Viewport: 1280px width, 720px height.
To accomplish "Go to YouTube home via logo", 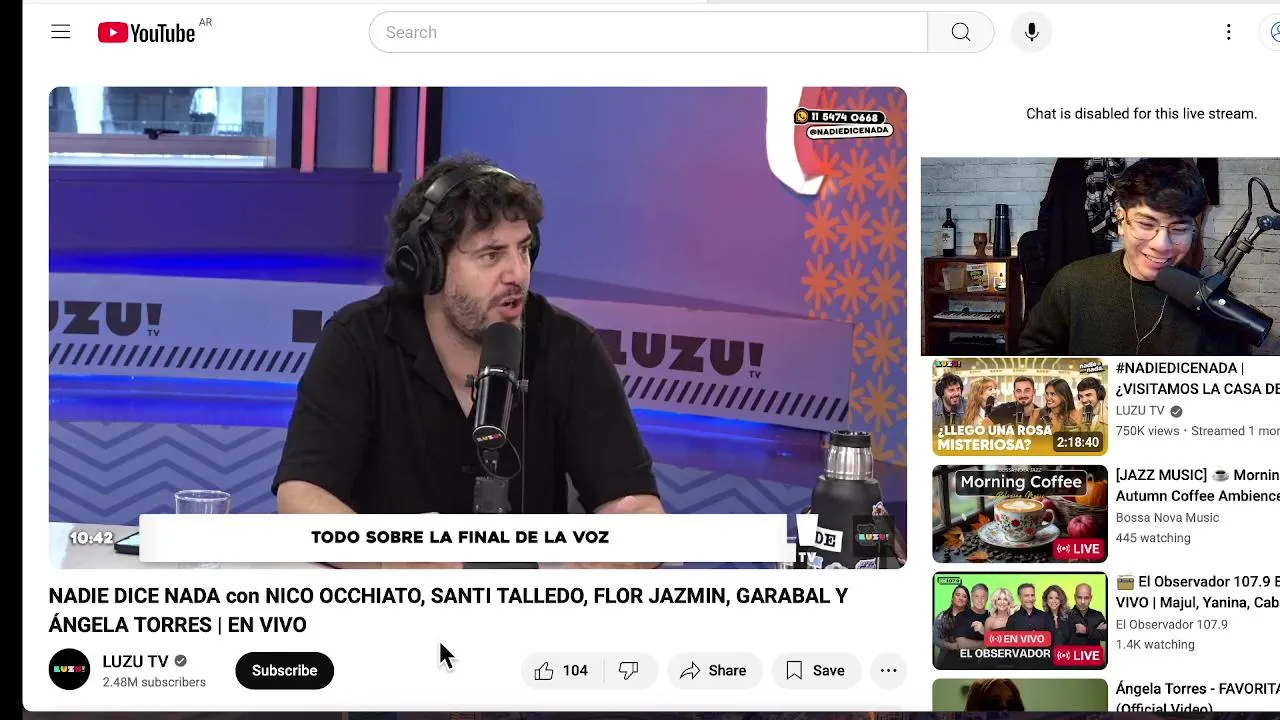I will (146, 33).
